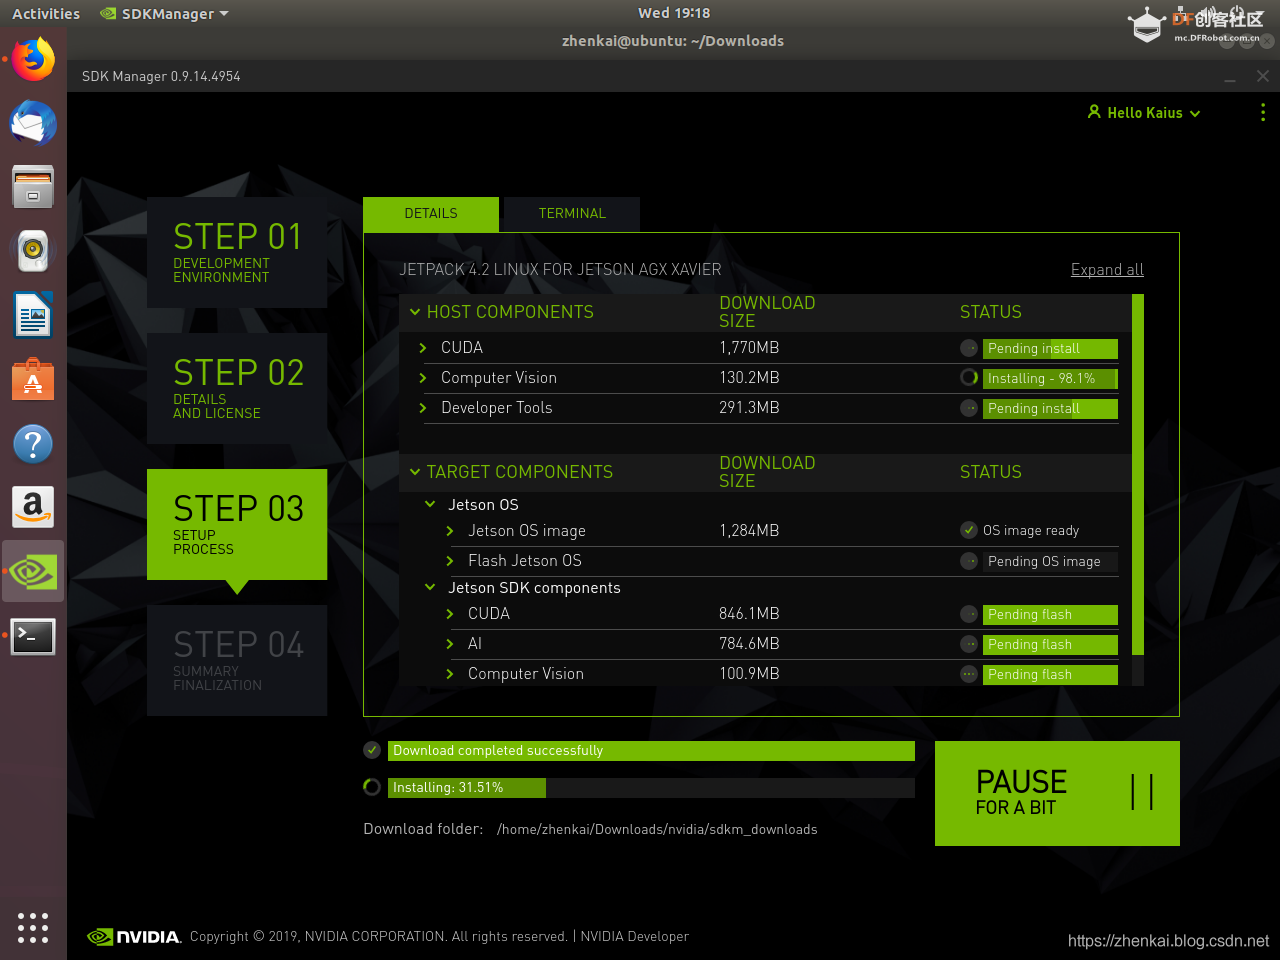1280x960 pixels.
Task: Click the user profile icon beside Hello Kaius
Action: click(x=1094, y=112)
